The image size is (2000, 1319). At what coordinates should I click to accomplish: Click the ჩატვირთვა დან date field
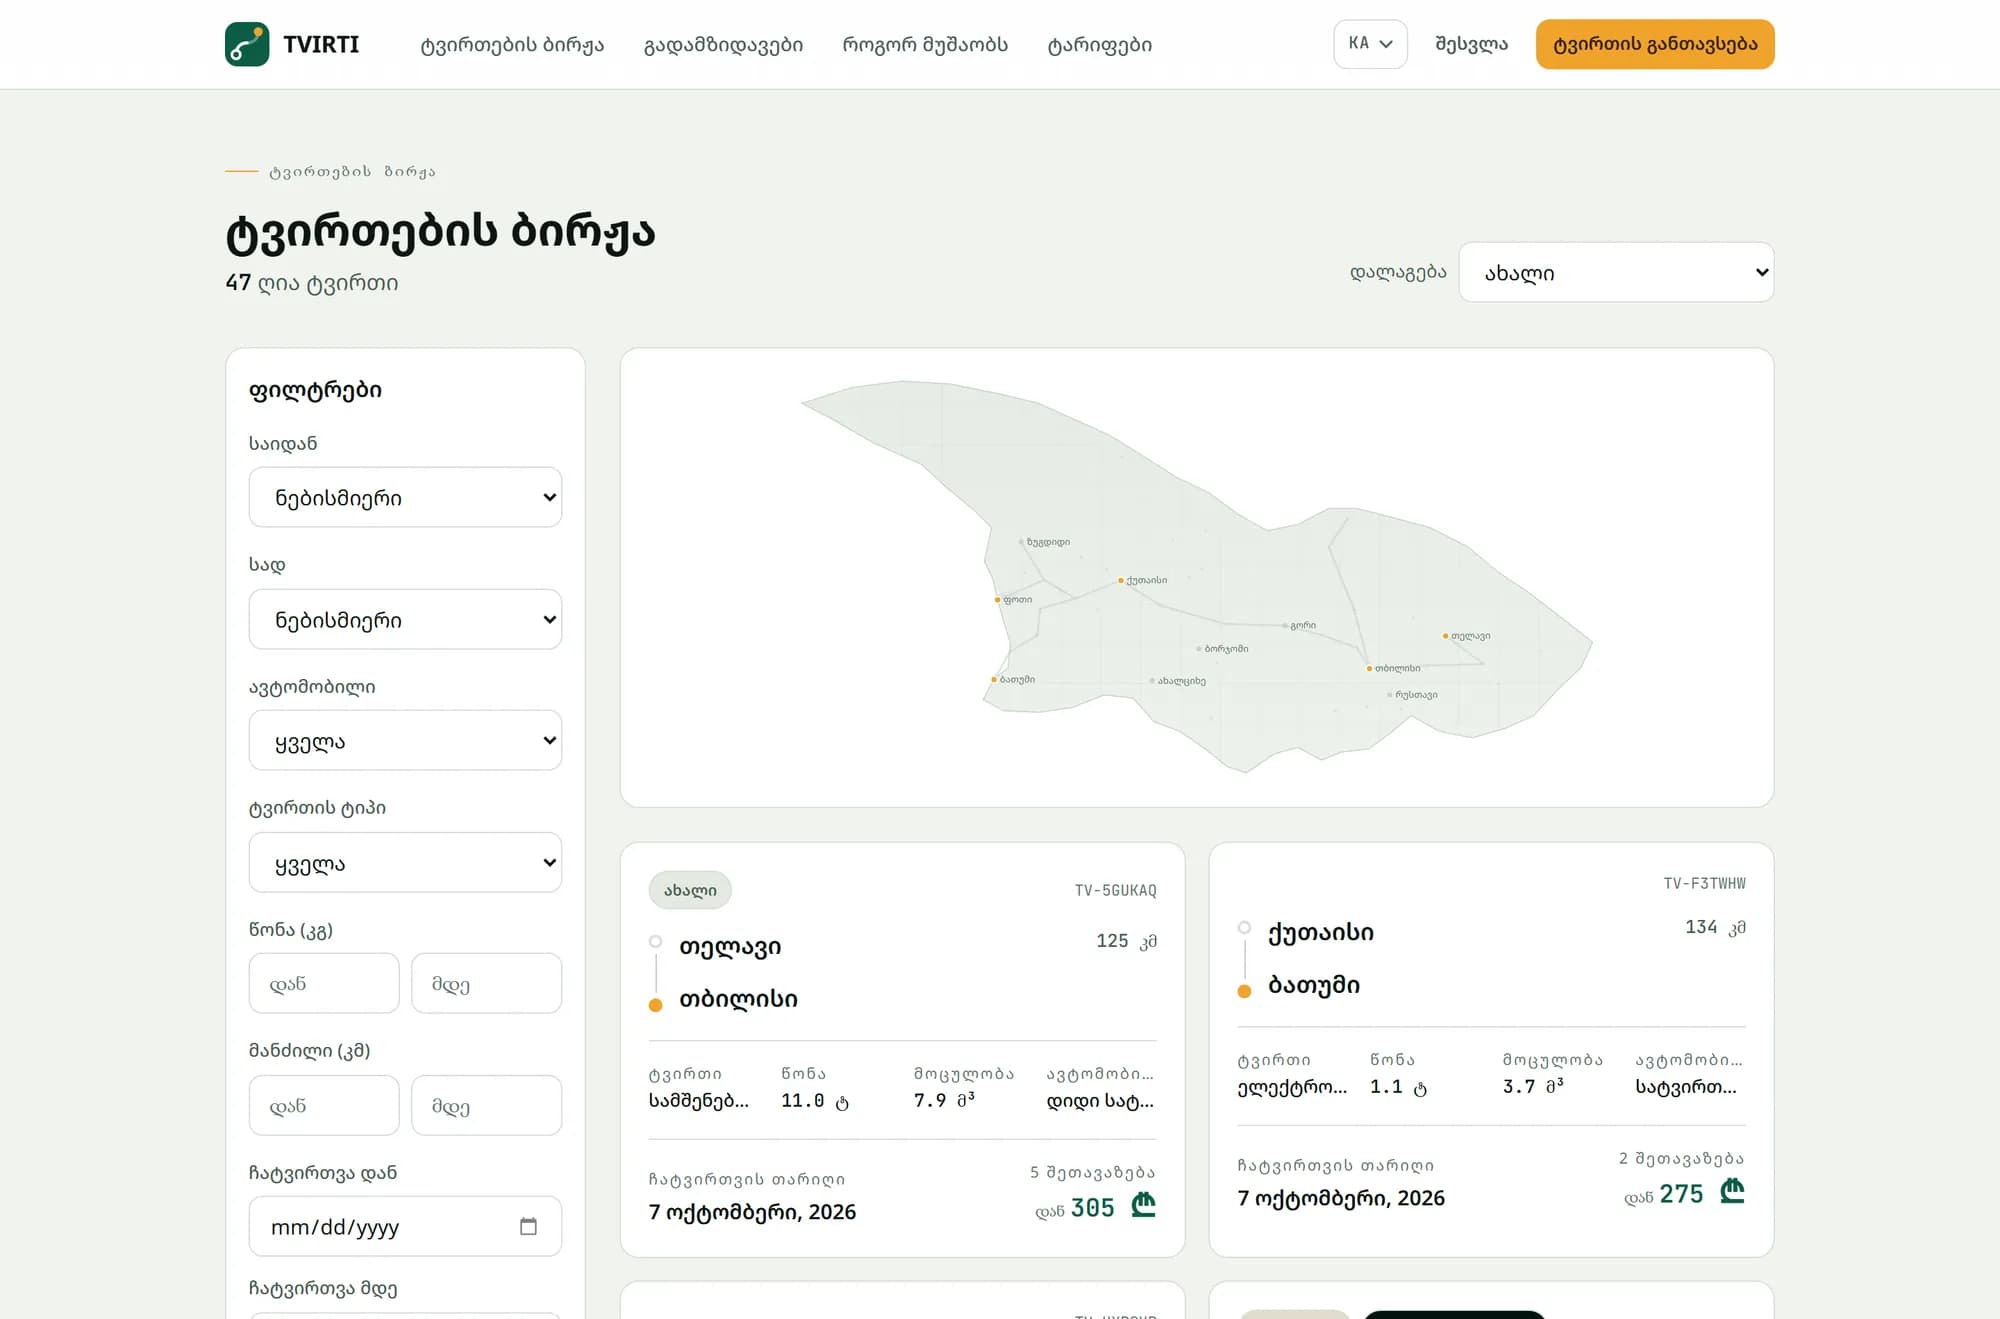(x=405, y=1226)
